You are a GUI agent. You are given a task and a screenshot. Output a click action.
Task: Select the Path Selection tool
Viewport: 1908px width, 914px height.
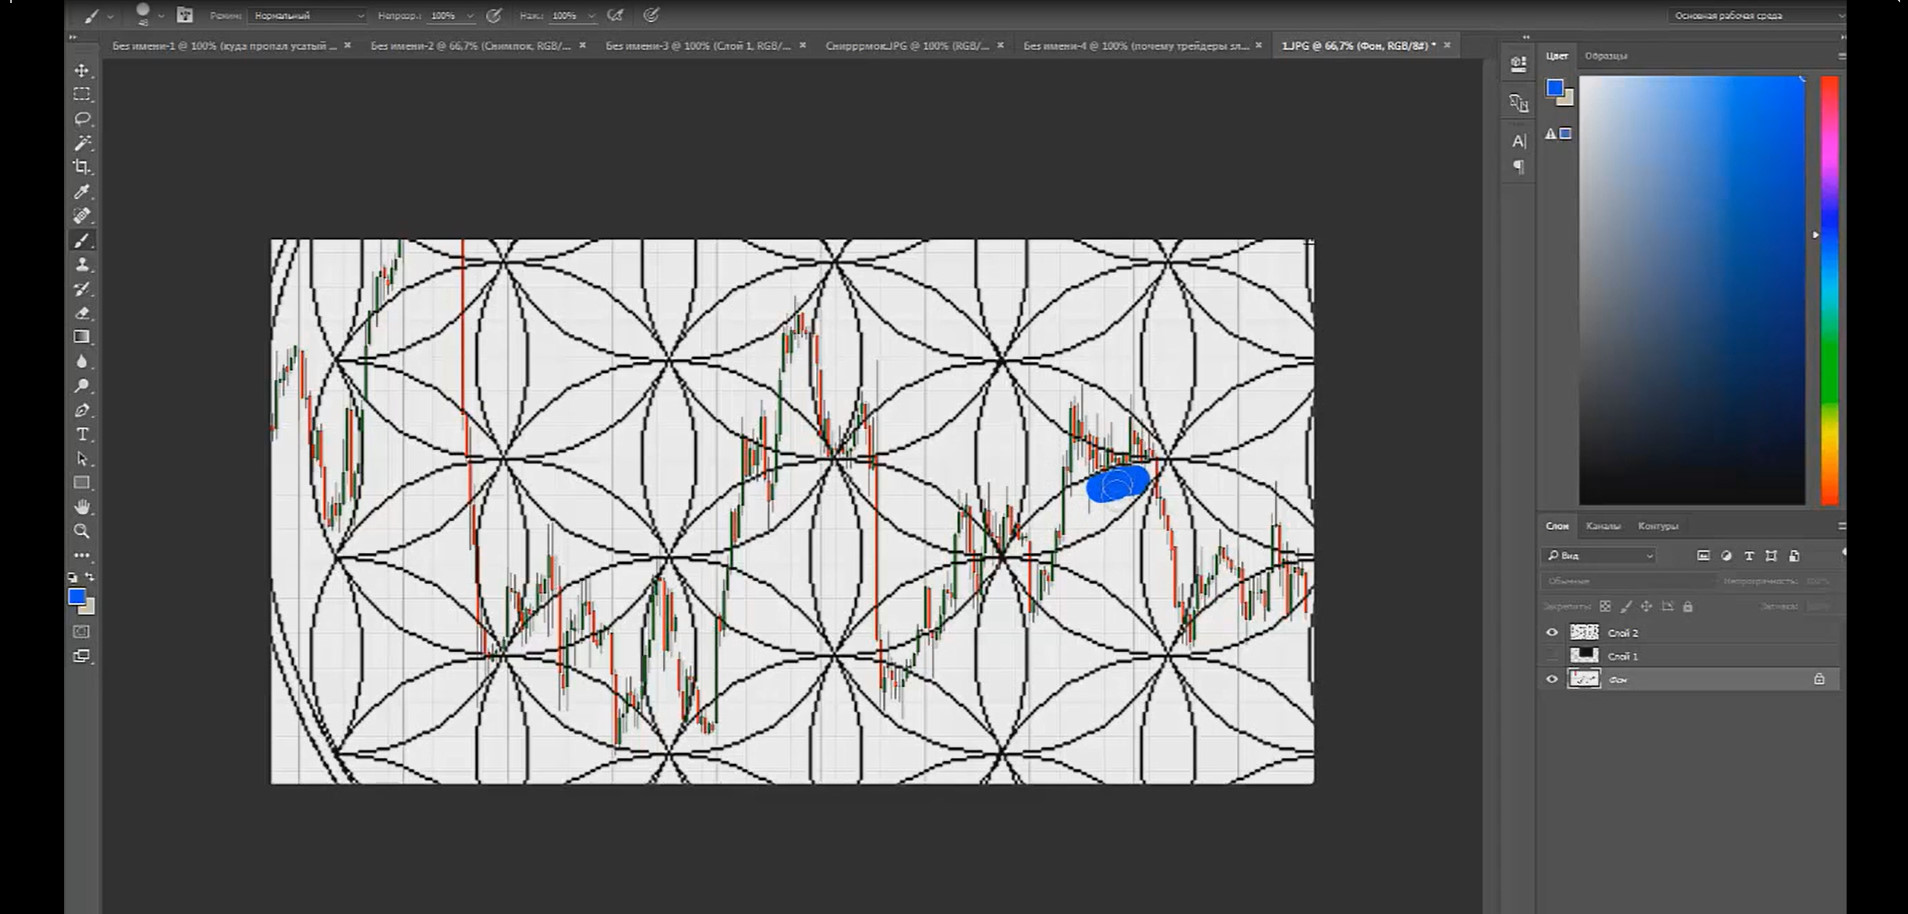[82, 459]
